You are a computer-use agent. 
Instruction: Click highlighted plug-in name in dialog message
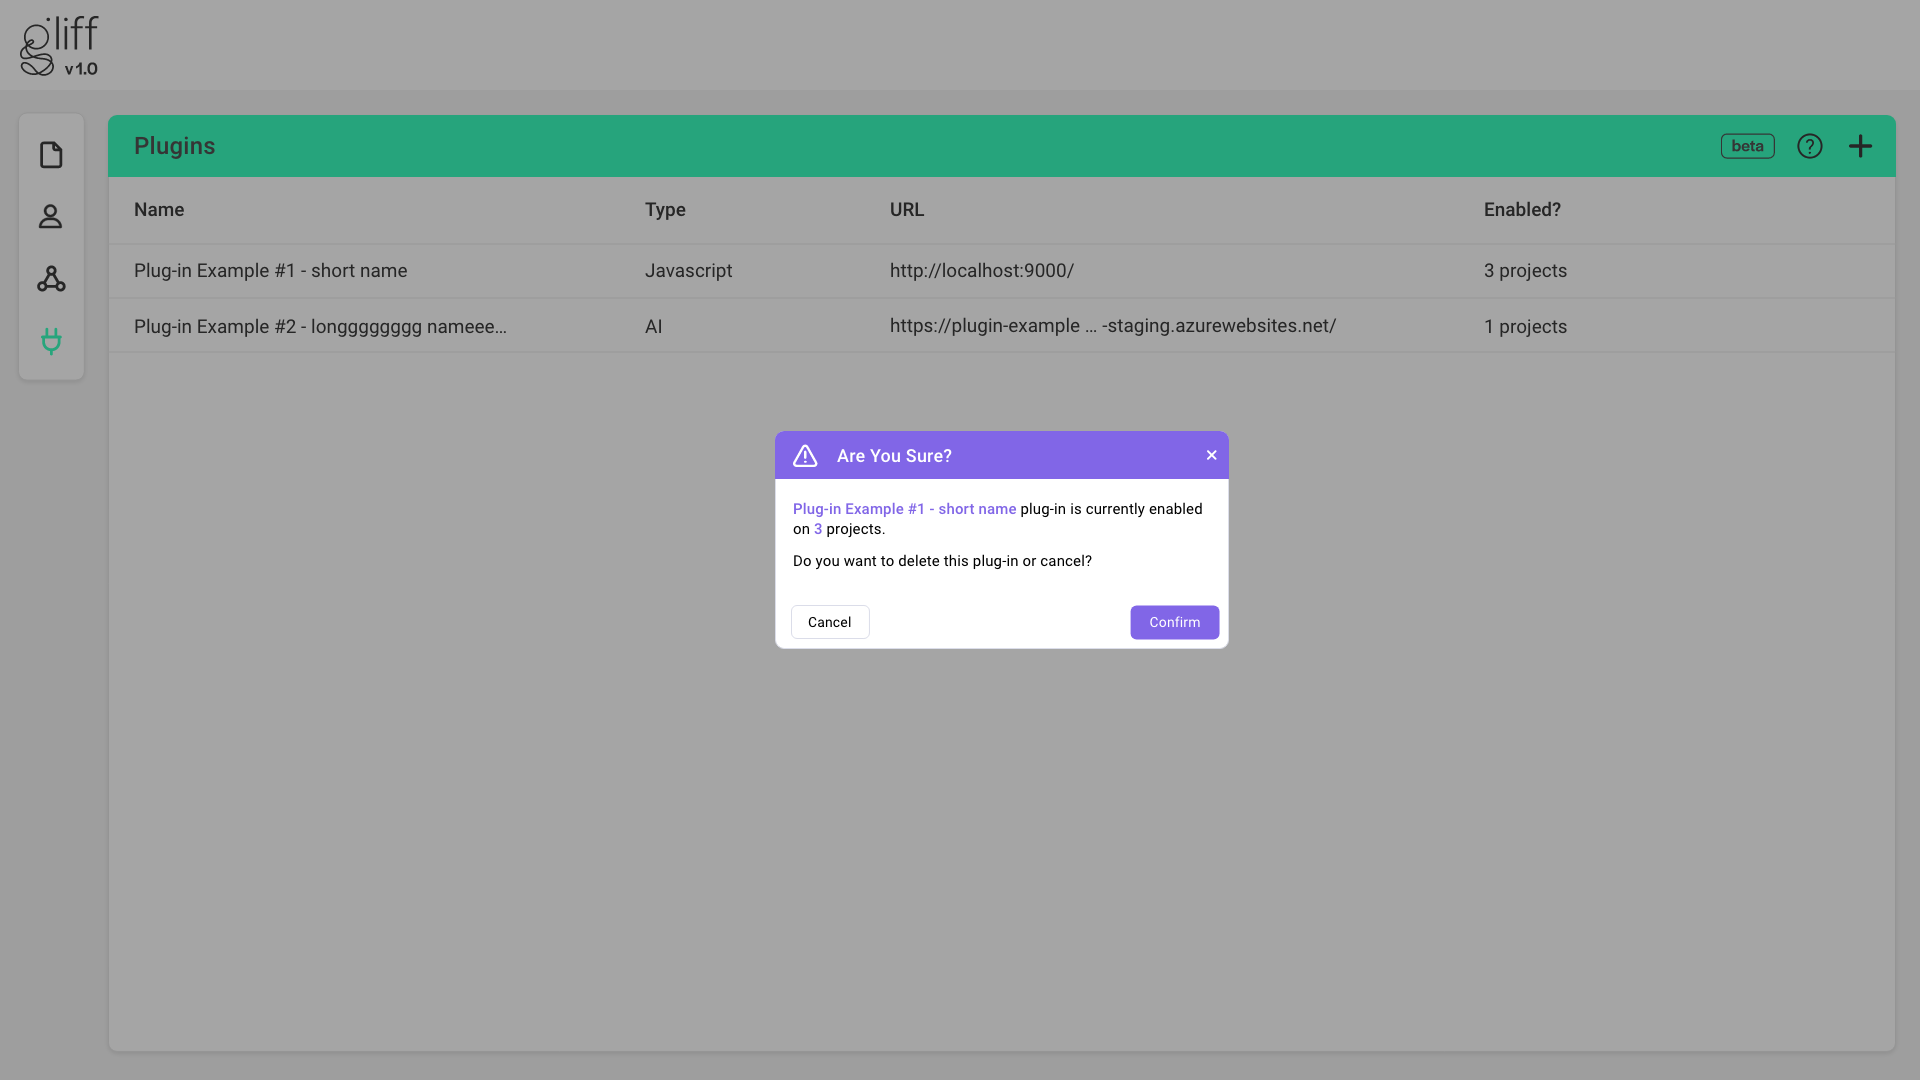coord(904,509)
